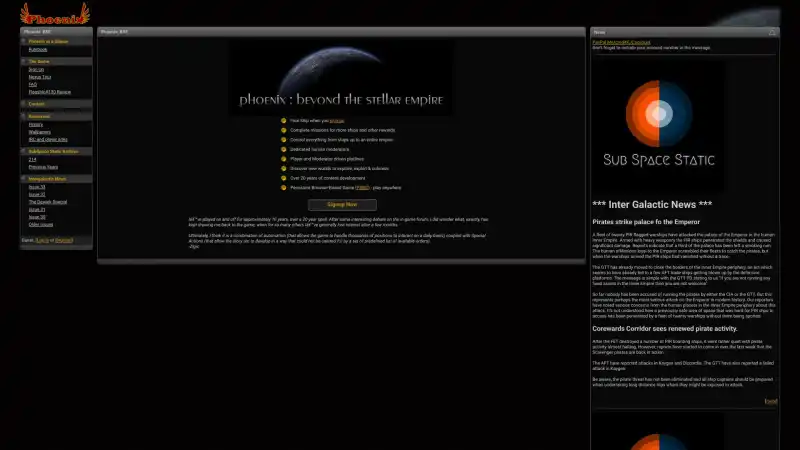The image size is (800, 450).
Task: Open Issue 33 of Mengalochk Minuri
Action: (x=36, y=187)
